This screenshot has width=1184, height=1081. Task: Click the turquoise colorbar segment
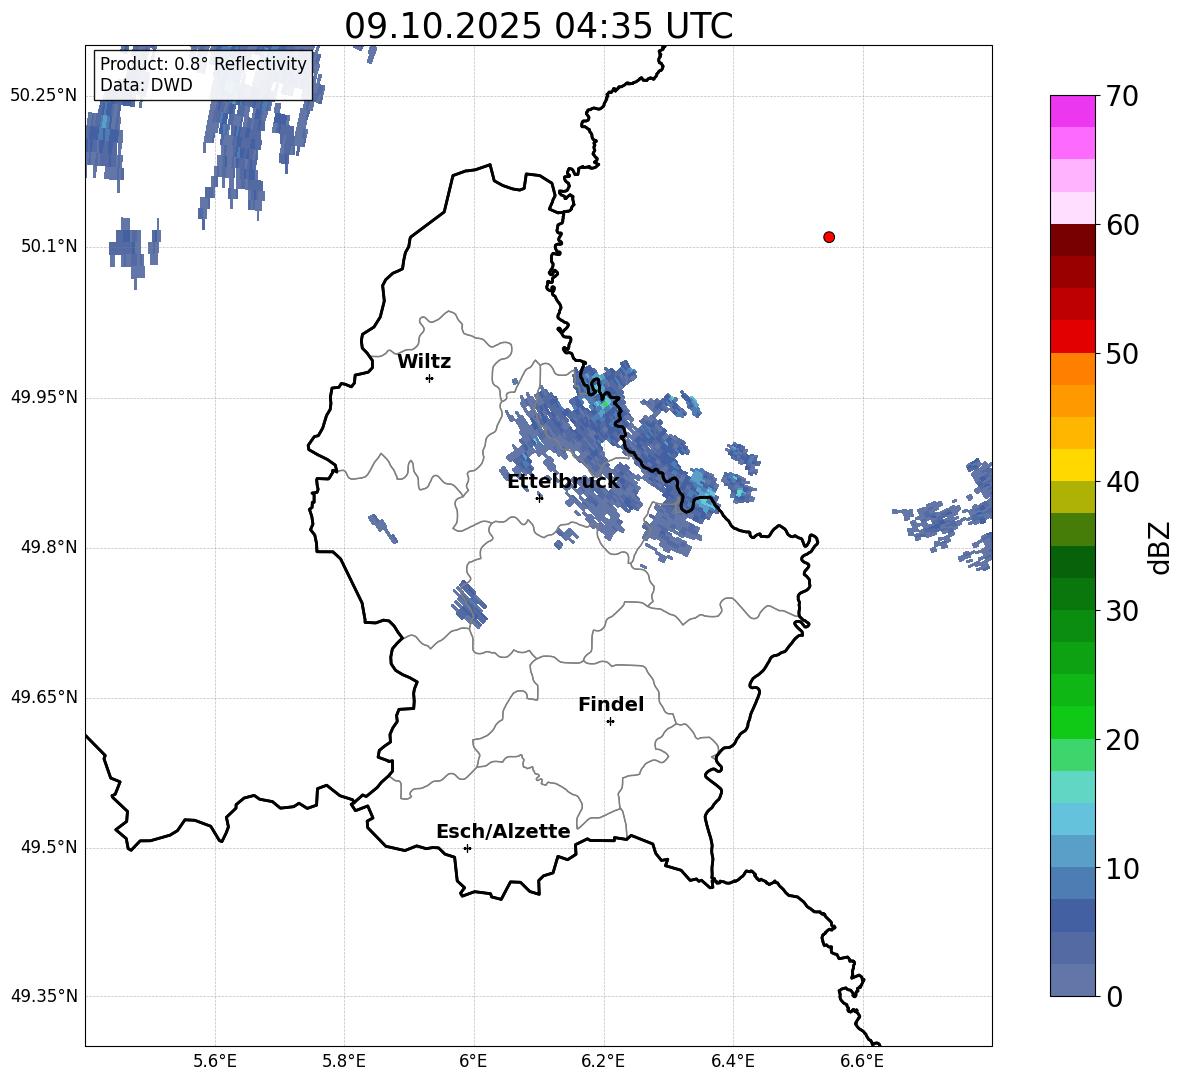pos(1072,787)
